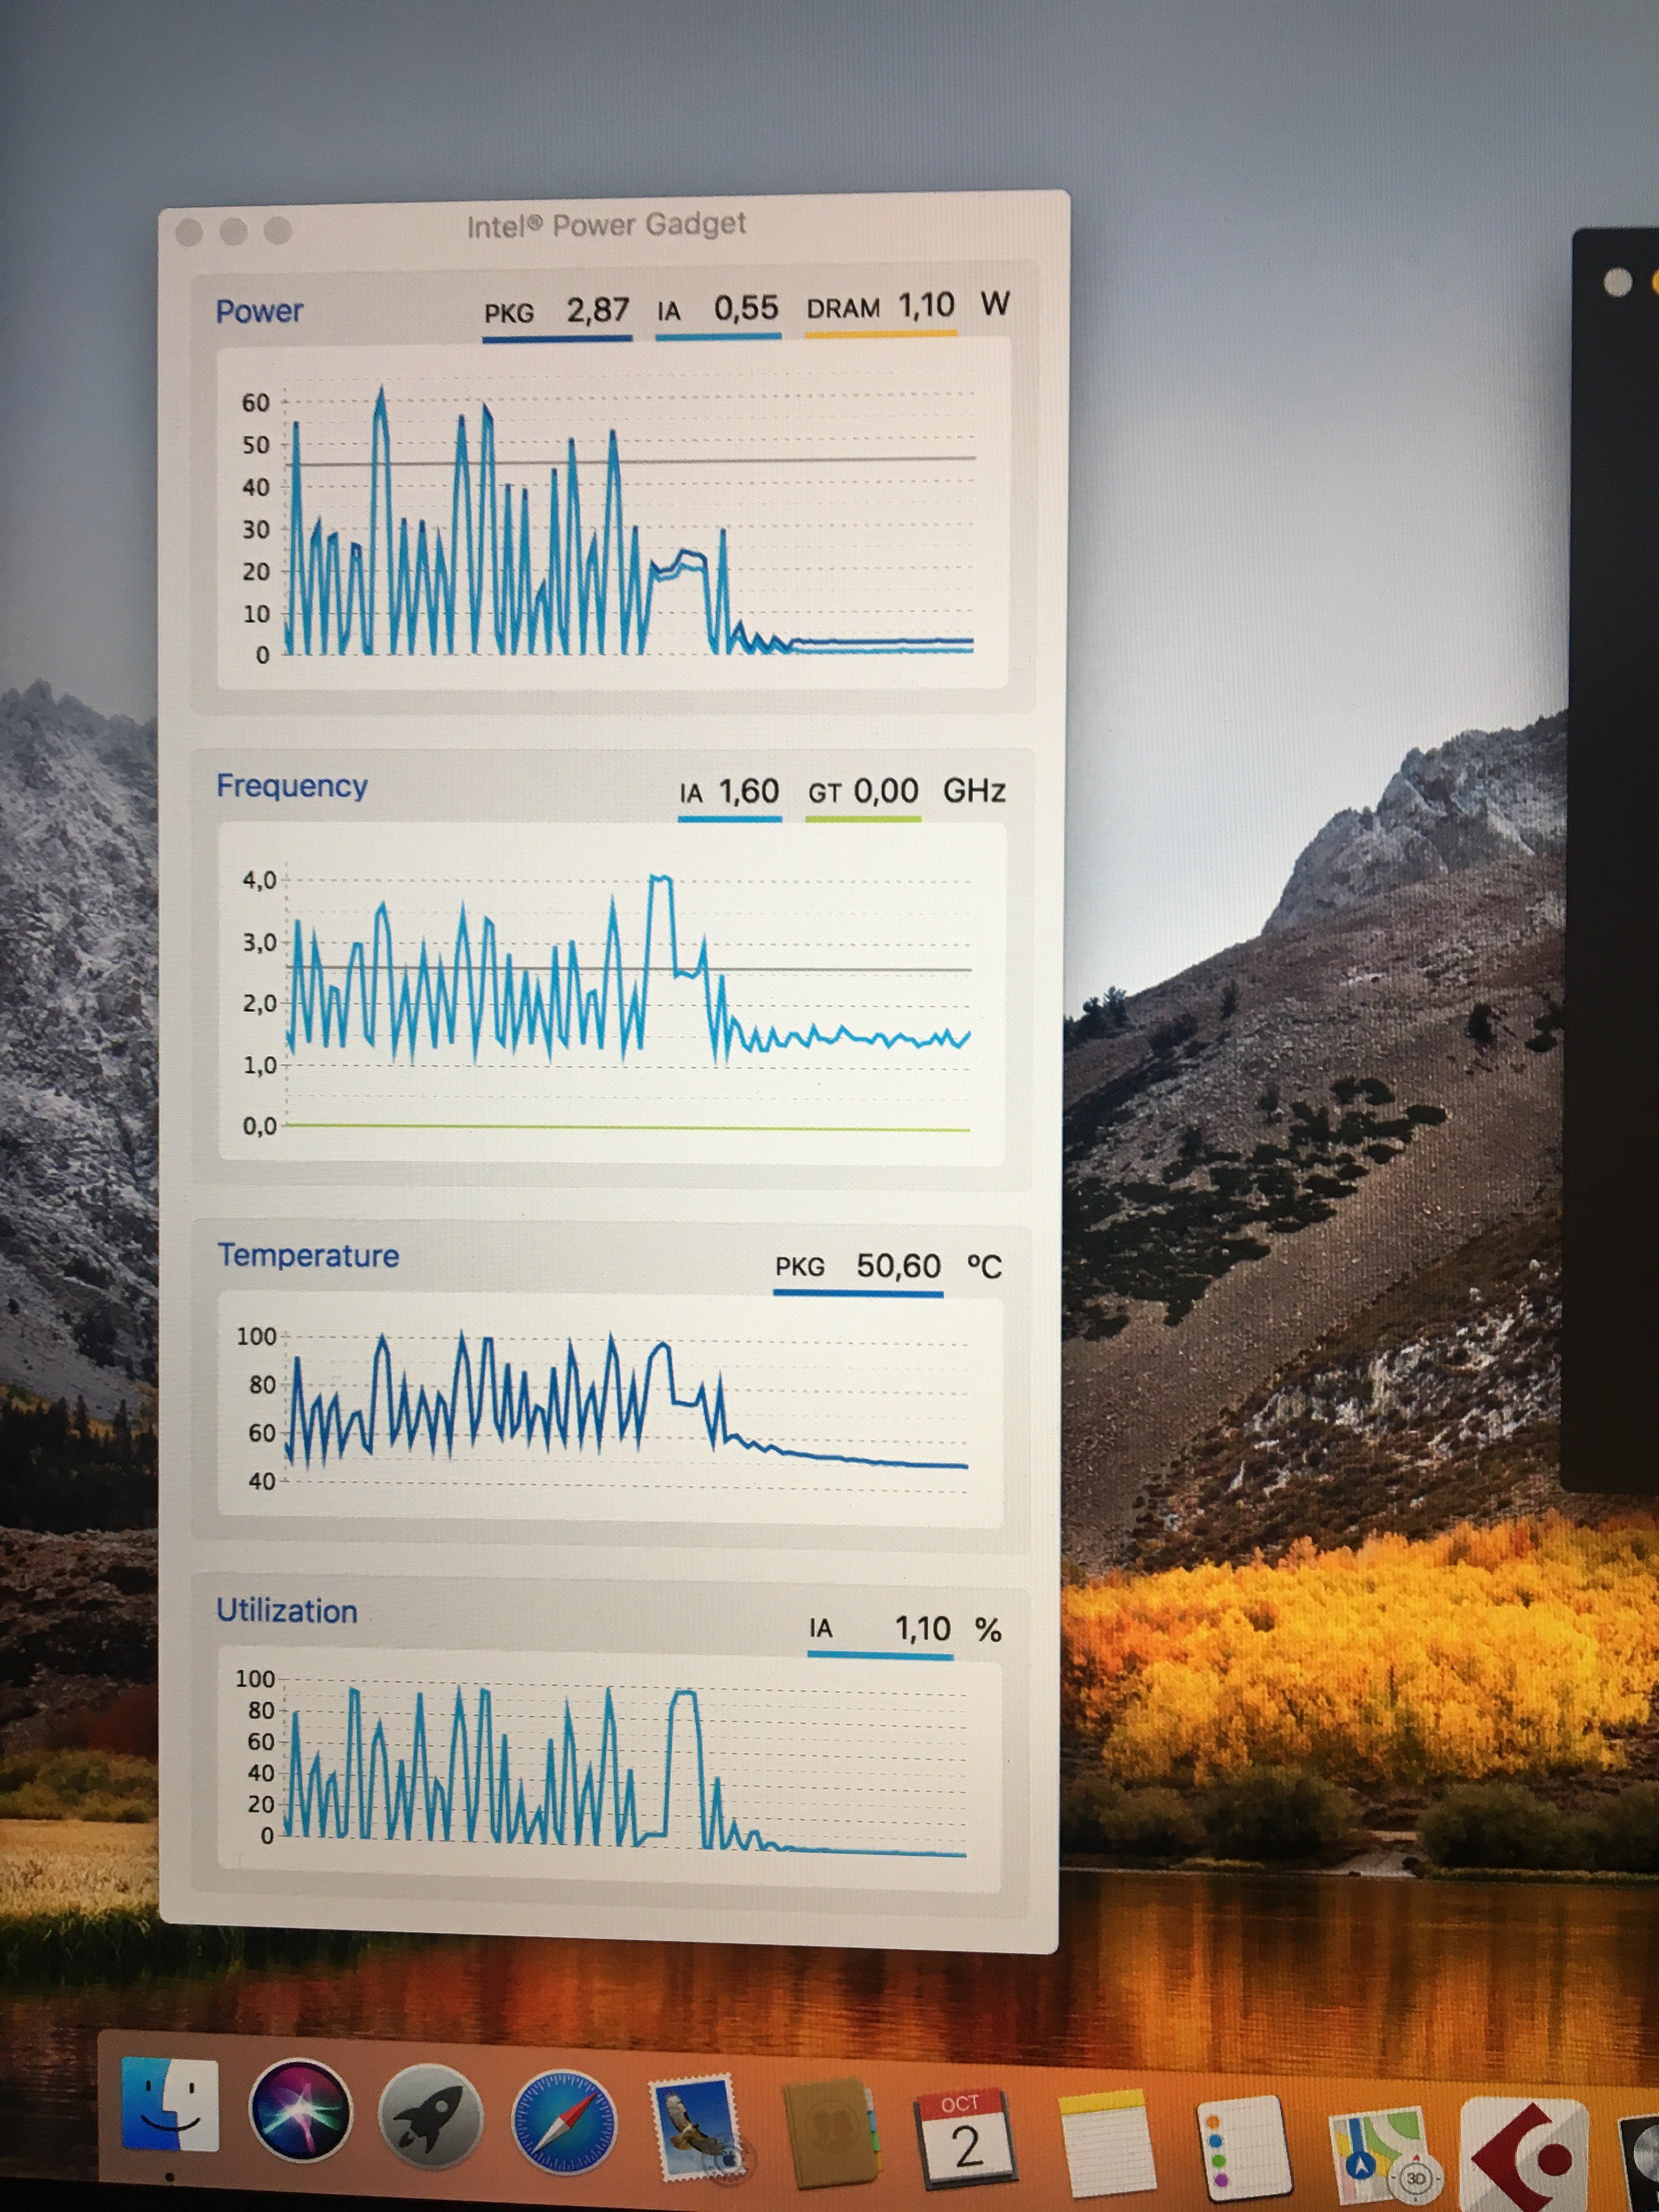Zoom the Intel Power Gadget window

pos(277,230)
